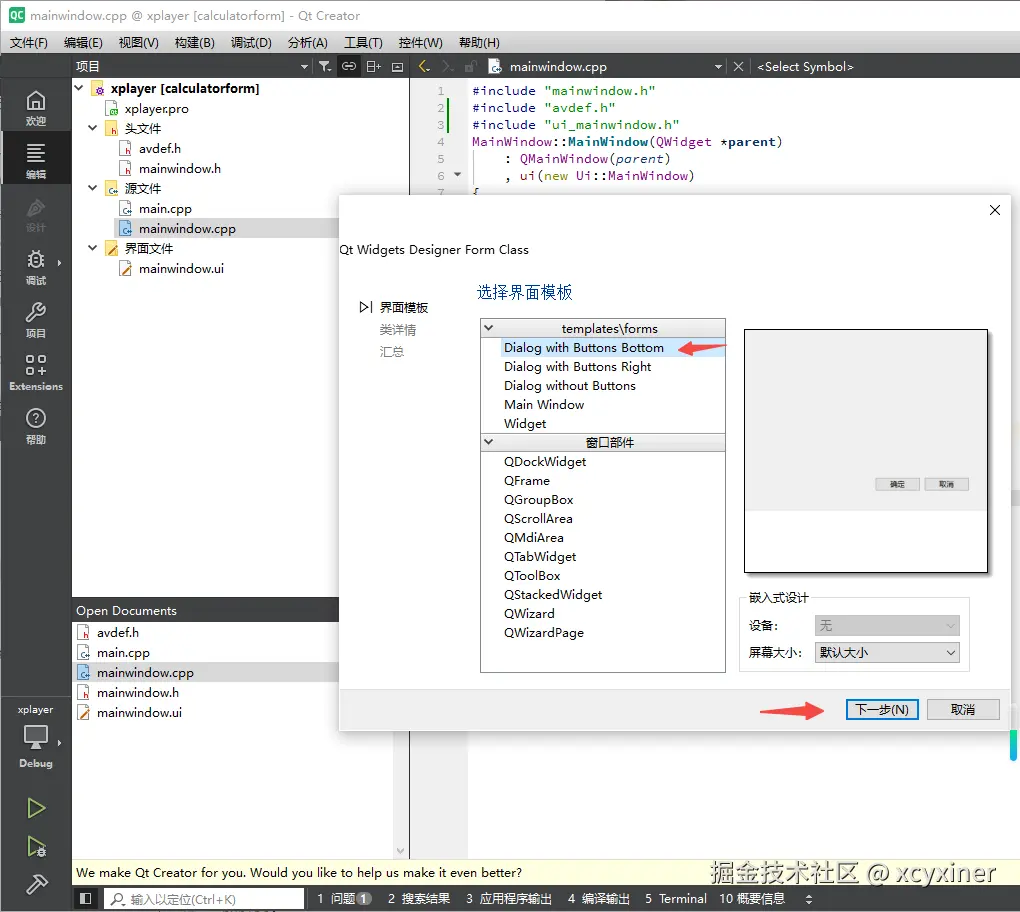
Task: Select QDockWidget in the list
Action: click(544, 461)
